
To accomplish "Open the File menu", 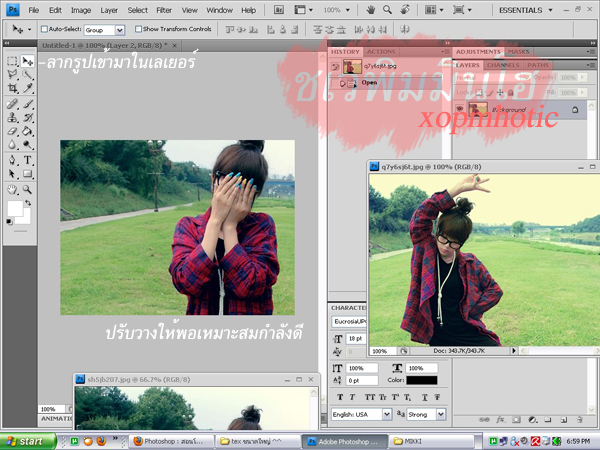I will [x=34, y=10].
